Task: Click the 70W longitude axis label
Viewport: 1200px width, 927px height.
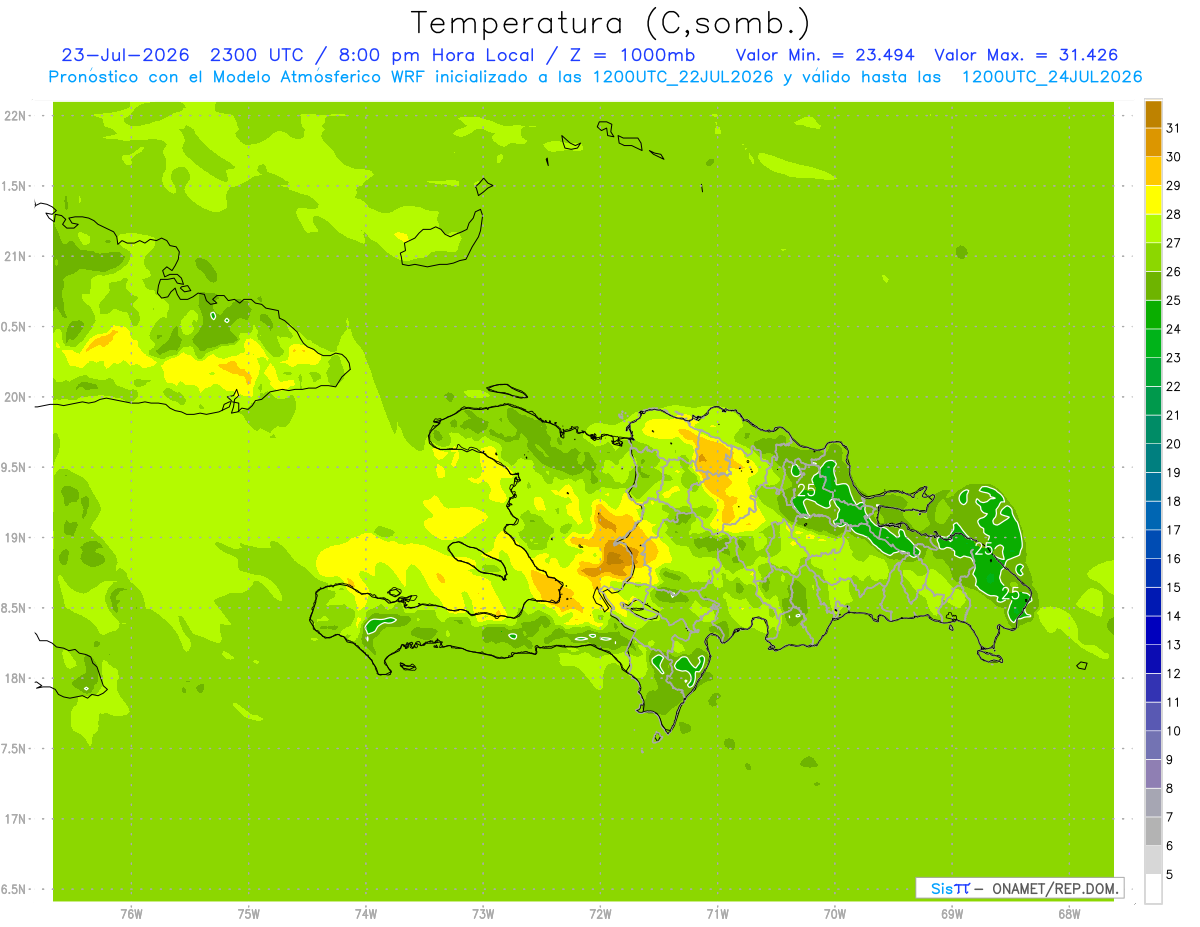Action: tap(835, 913)
